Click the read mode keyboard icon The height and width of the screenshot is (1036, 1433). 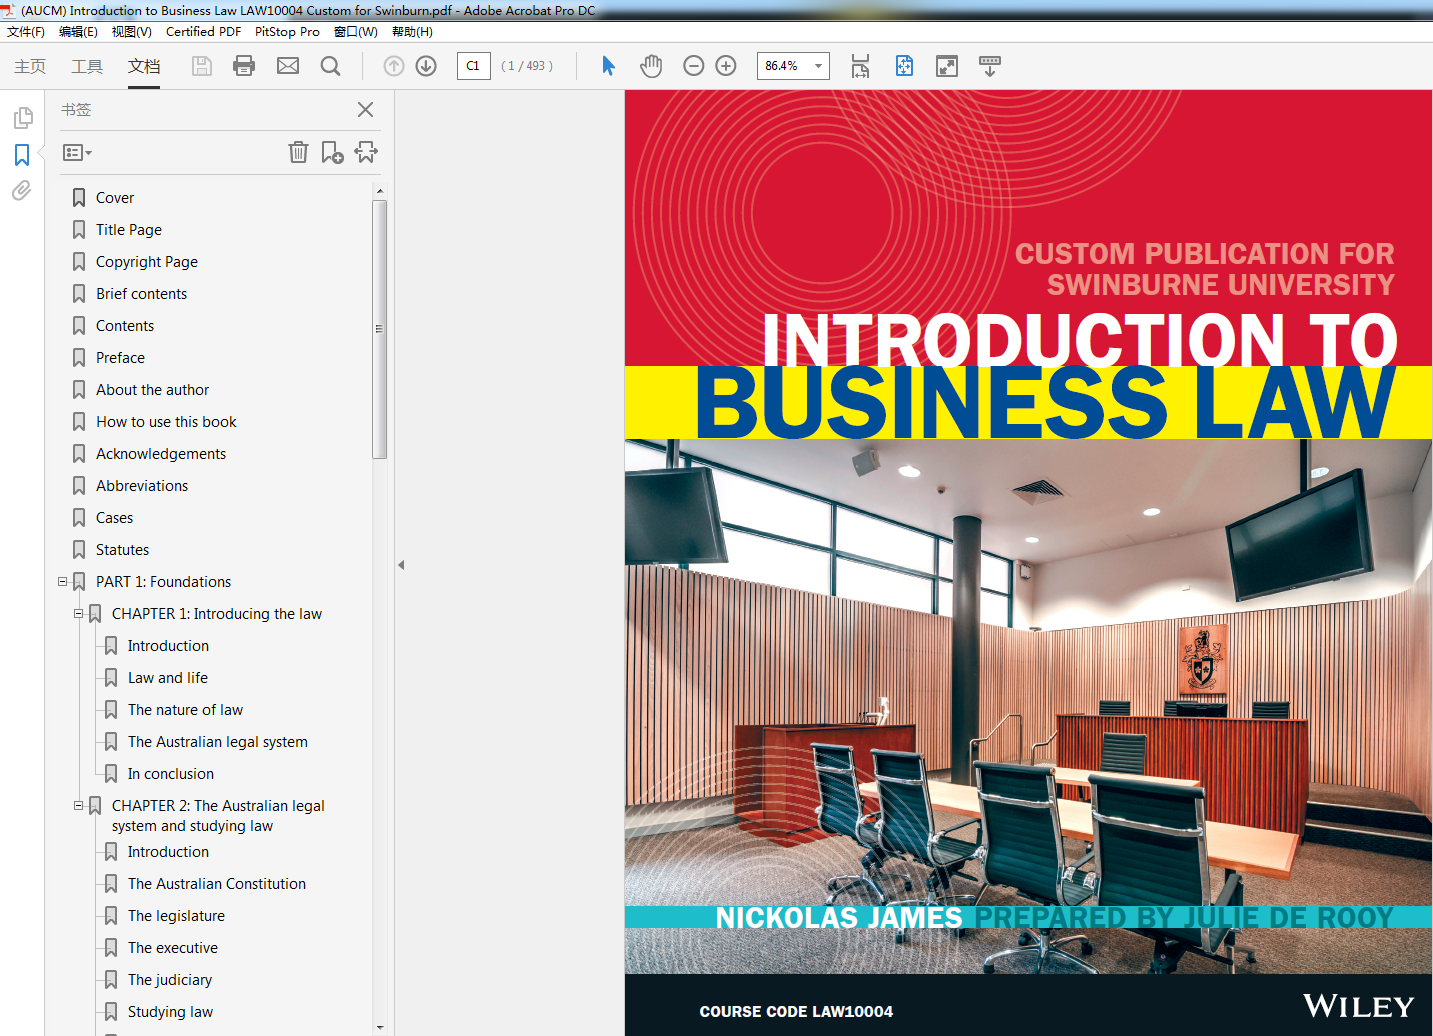990,66
